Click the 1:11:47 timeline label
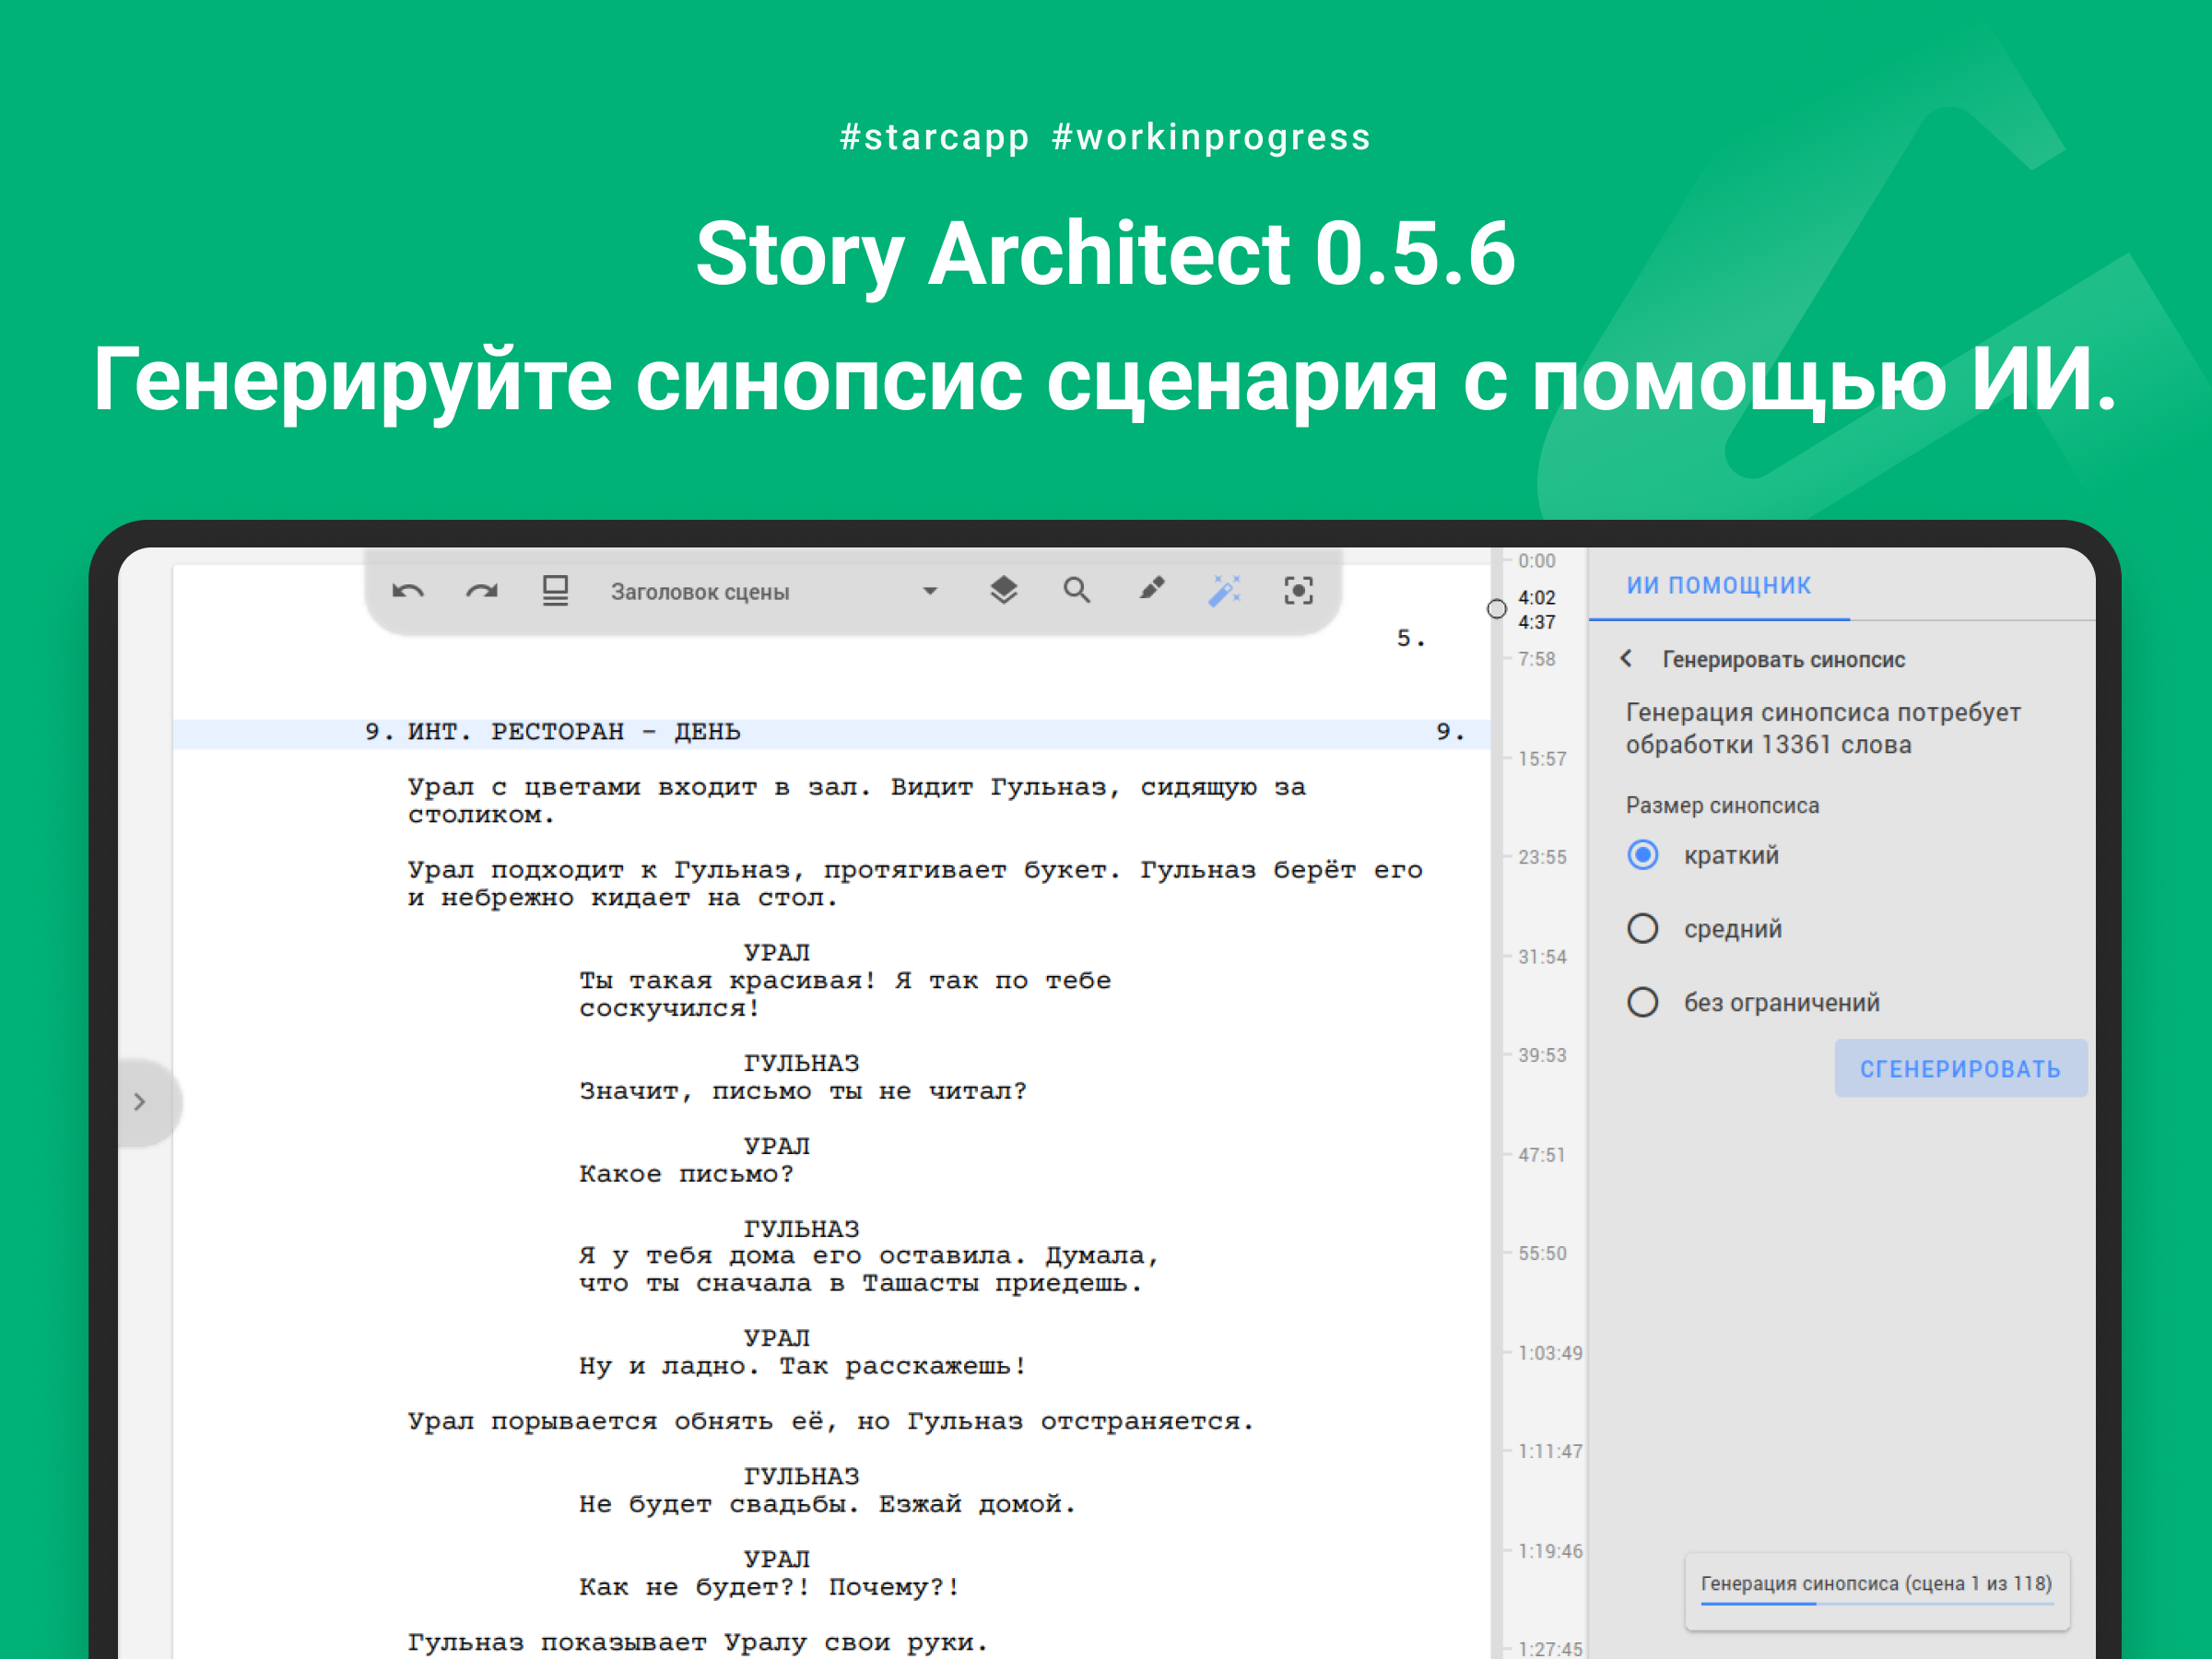 pos(1550,1451)
